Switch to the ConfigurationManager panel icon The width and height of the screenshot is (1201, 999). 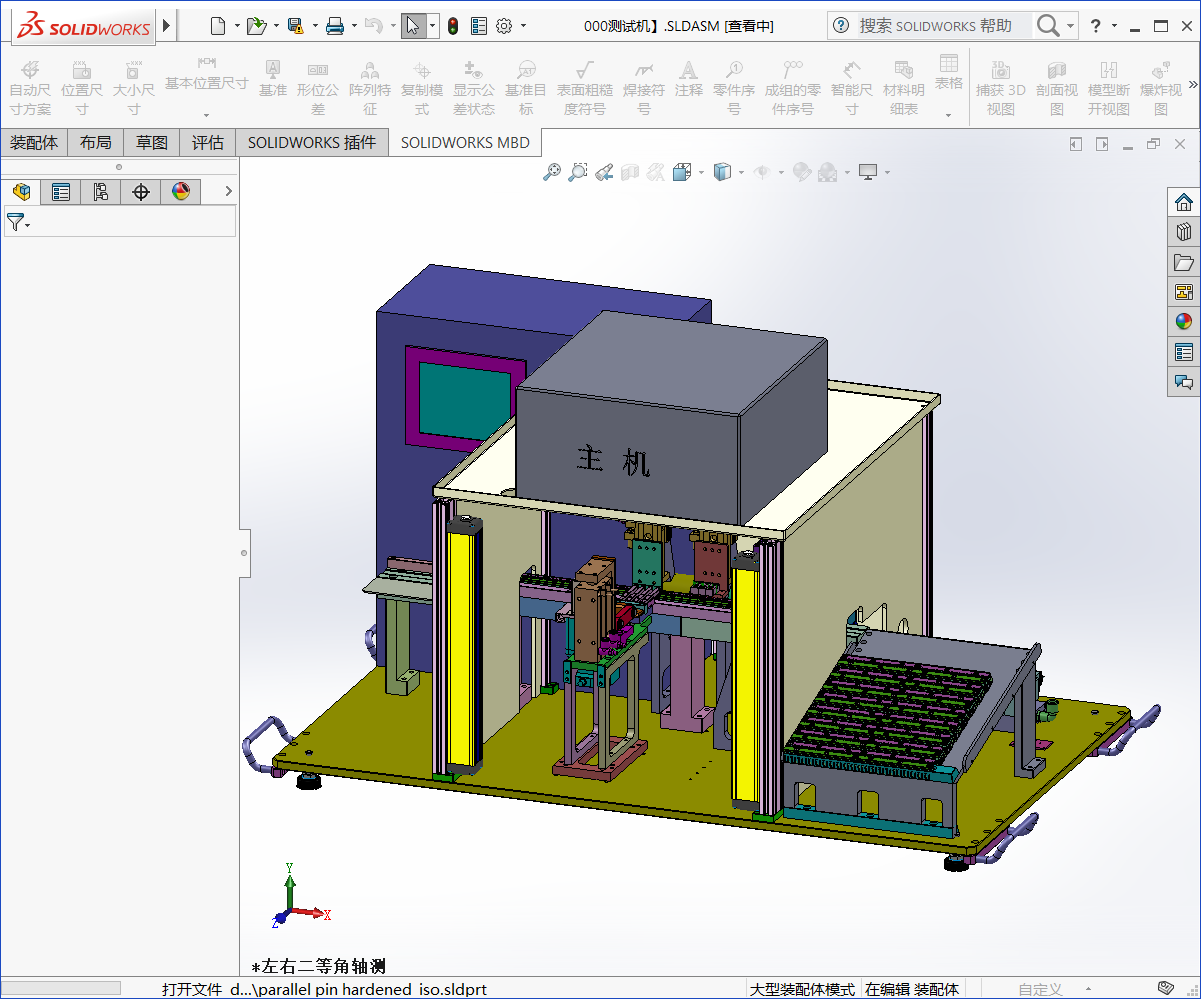tap(101, 192)
